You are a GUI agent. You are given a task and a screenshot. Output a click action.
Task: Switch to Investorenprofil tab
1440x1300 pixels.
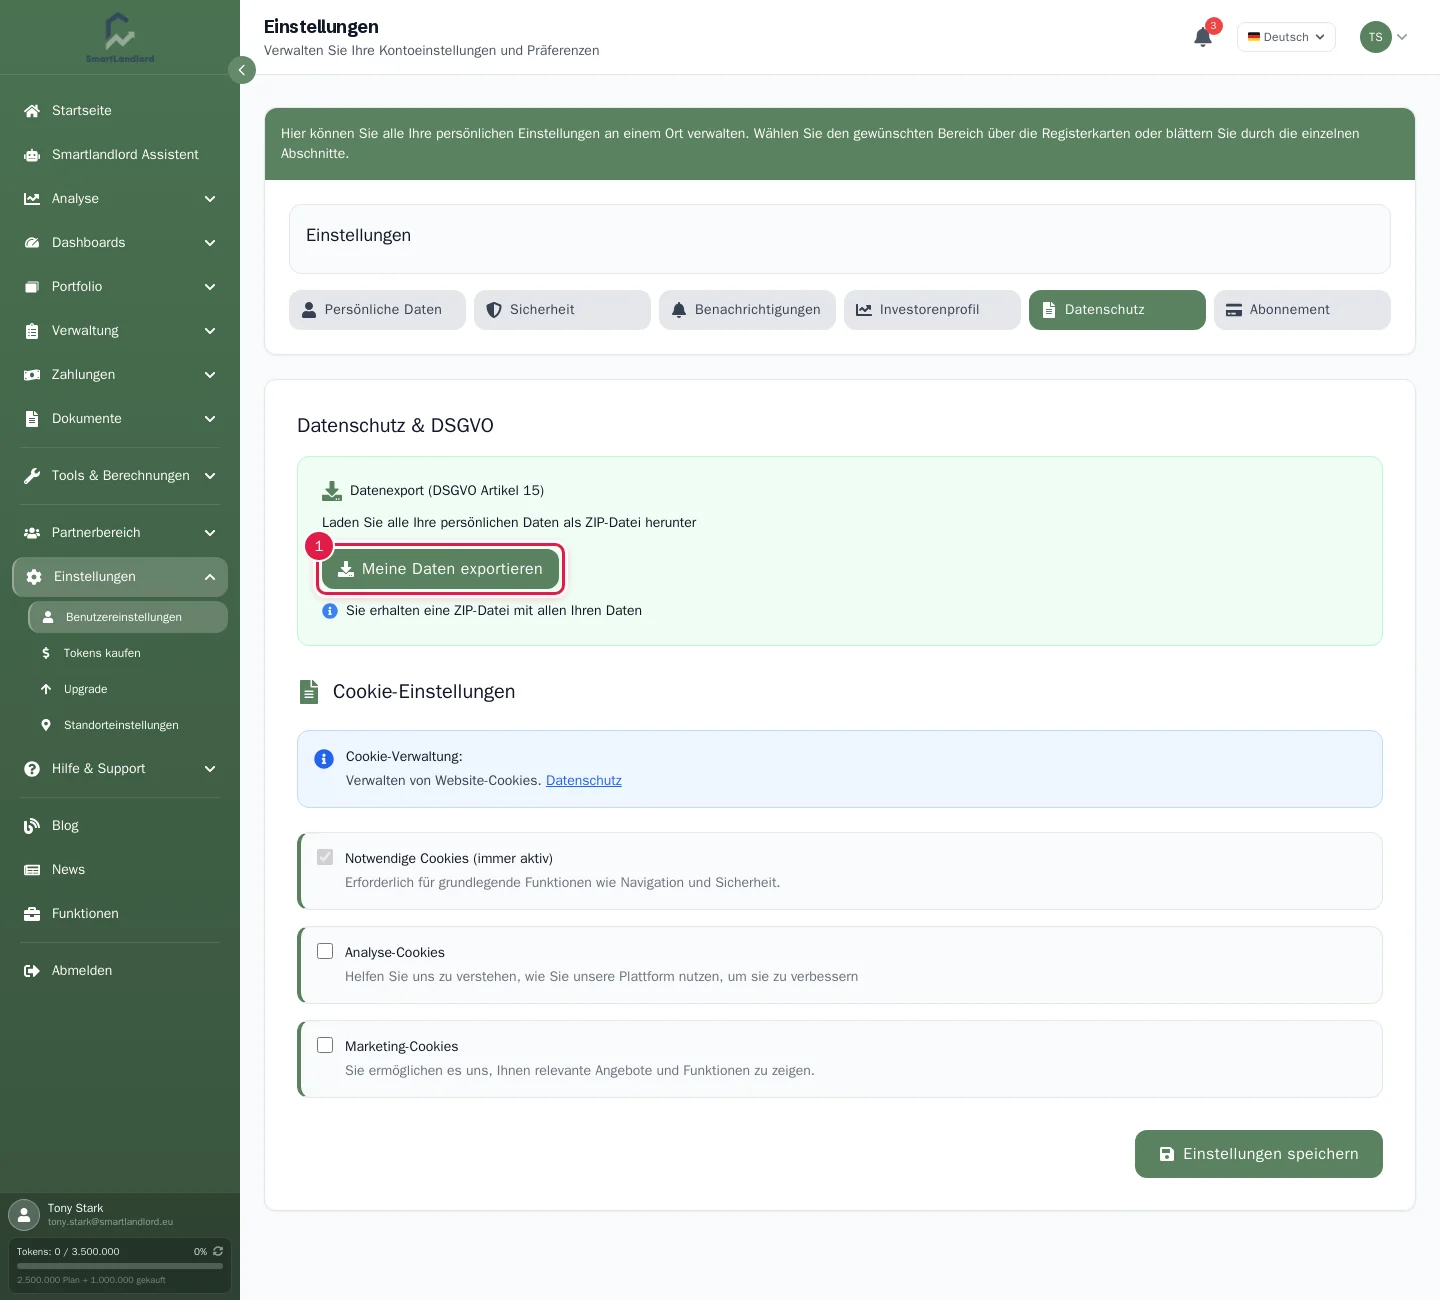932,310
